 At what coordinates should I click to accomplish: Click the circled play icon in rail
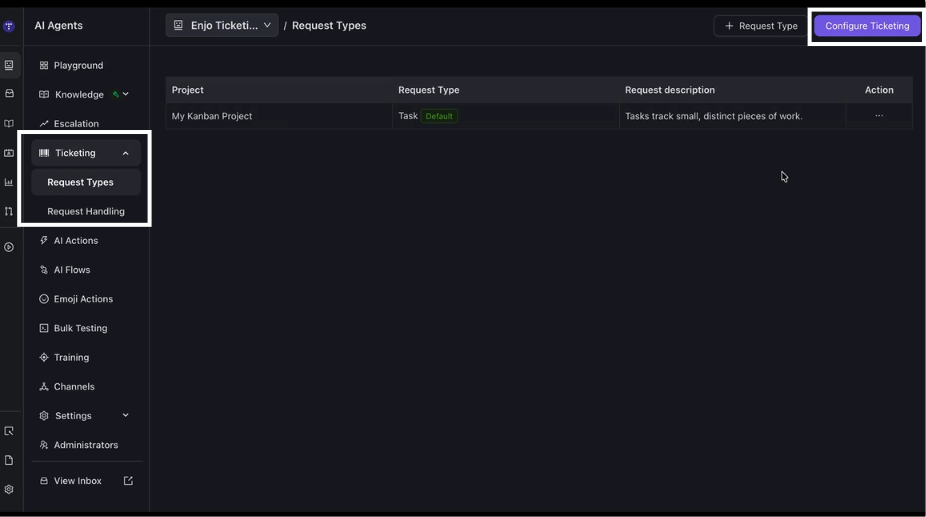[x=9, y=247]
